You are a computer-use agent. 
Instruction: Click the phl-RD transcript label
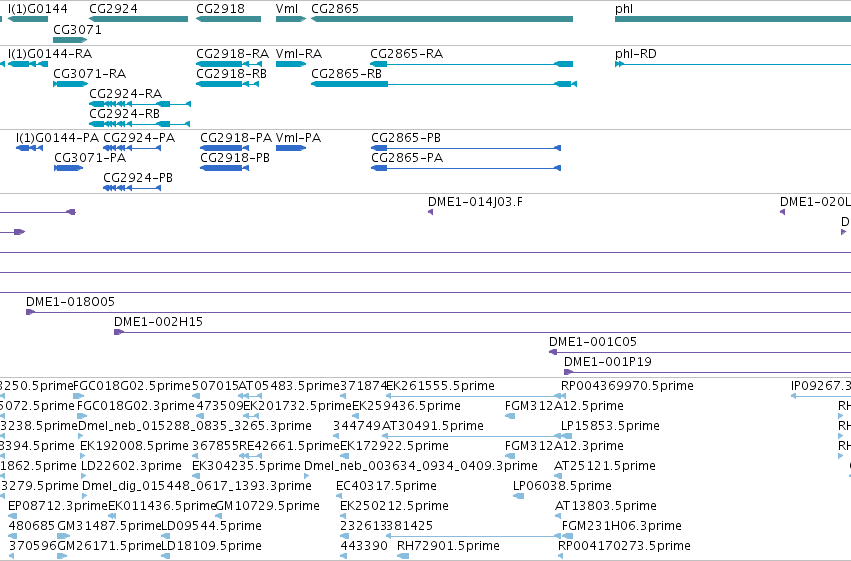tap(636, 54)
